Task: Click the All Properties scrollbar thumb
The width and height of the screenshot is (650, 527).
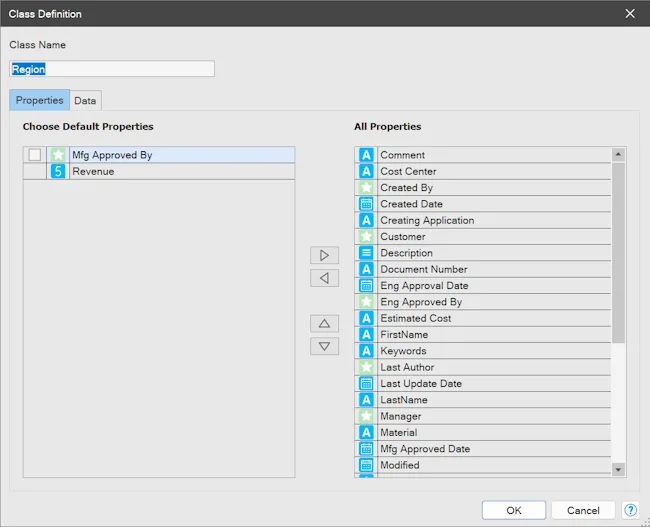Action: click(618, 252)
